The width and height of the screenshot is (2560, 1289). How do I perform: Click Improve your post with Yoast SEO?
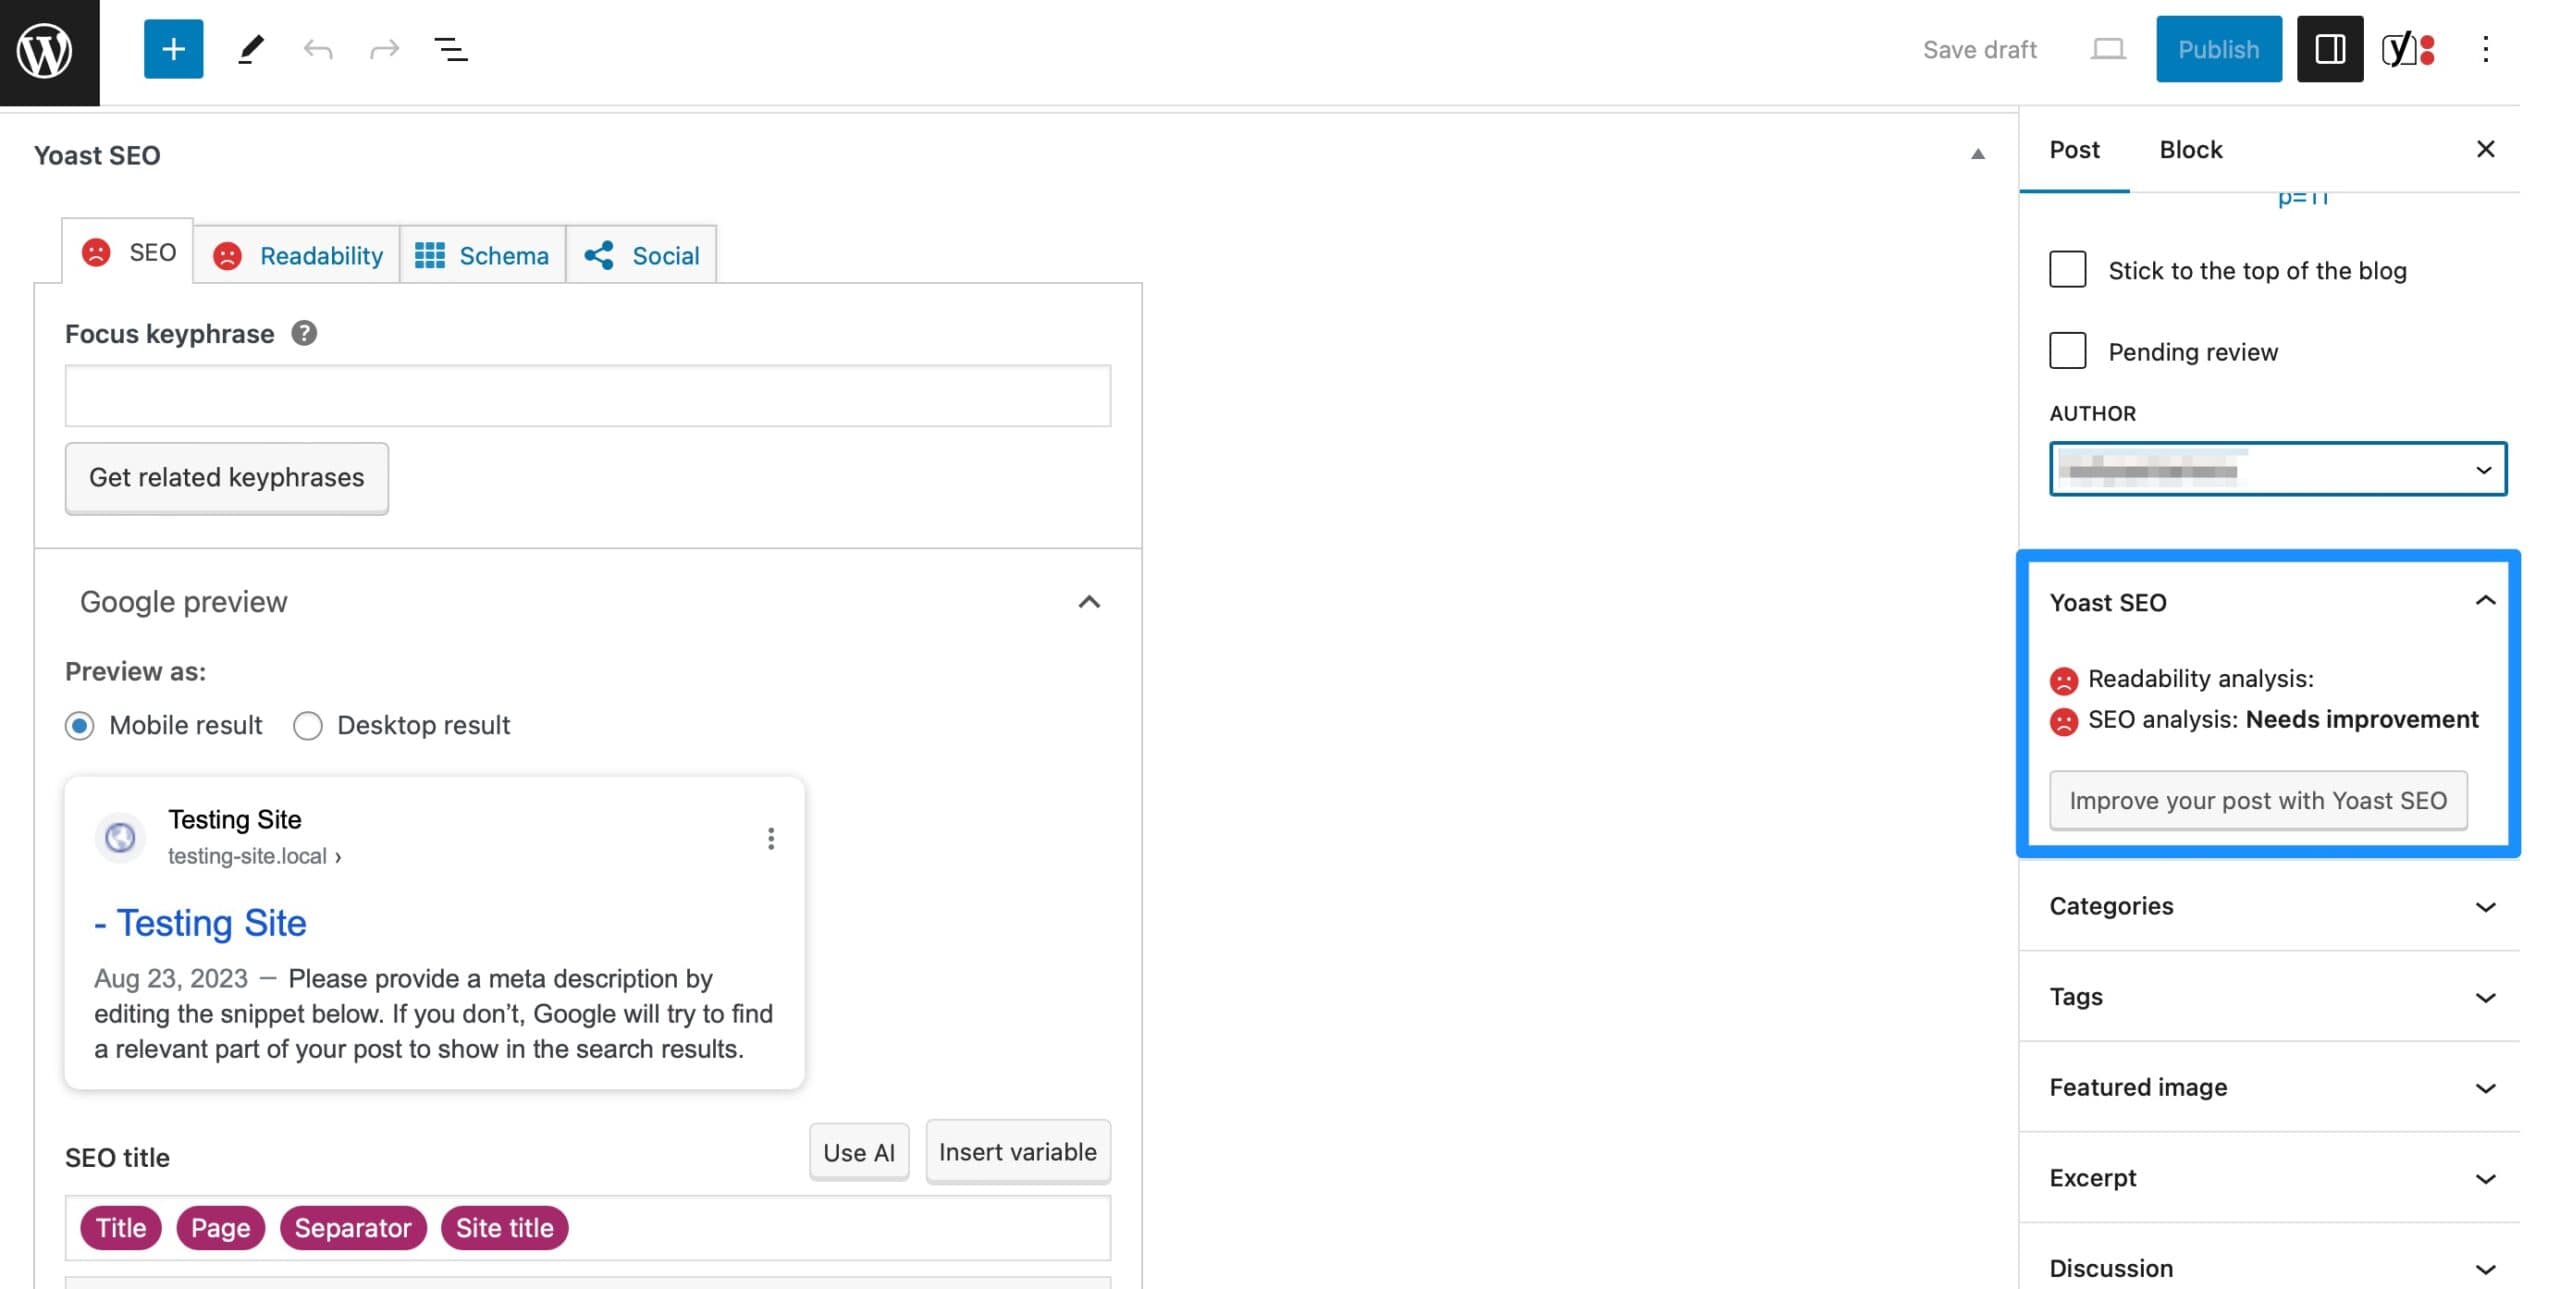2258,800
